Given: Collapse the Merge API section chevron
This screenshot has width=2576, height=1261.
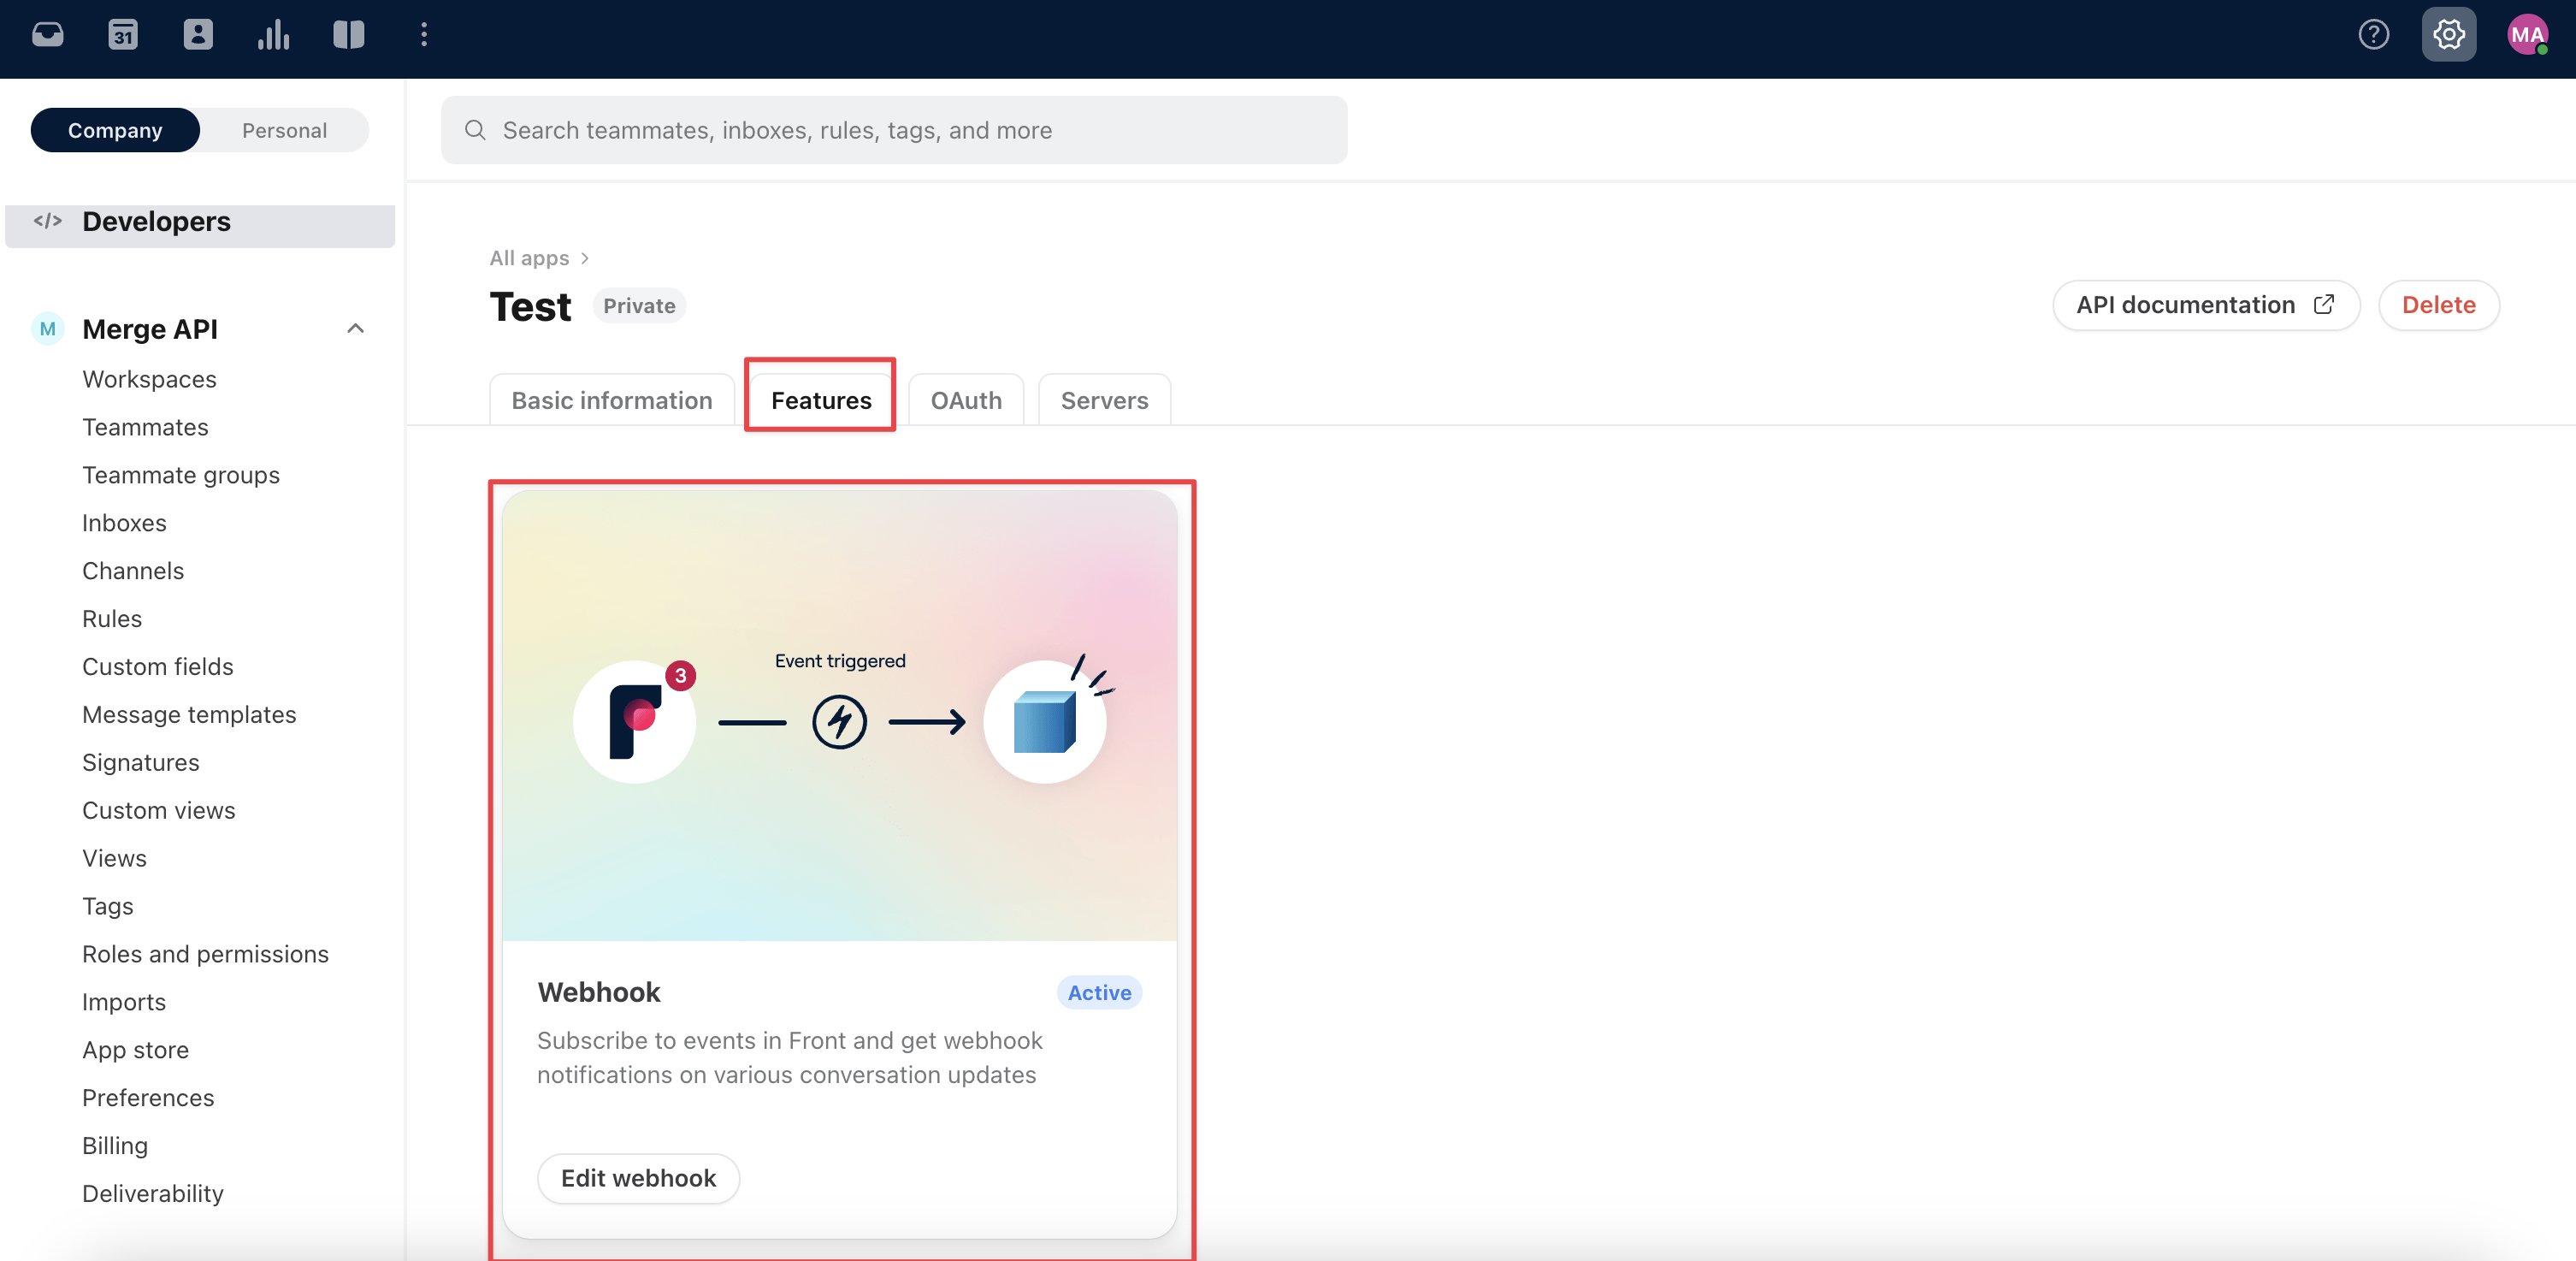Looking at the screenshot, I should tap(355, 329).
